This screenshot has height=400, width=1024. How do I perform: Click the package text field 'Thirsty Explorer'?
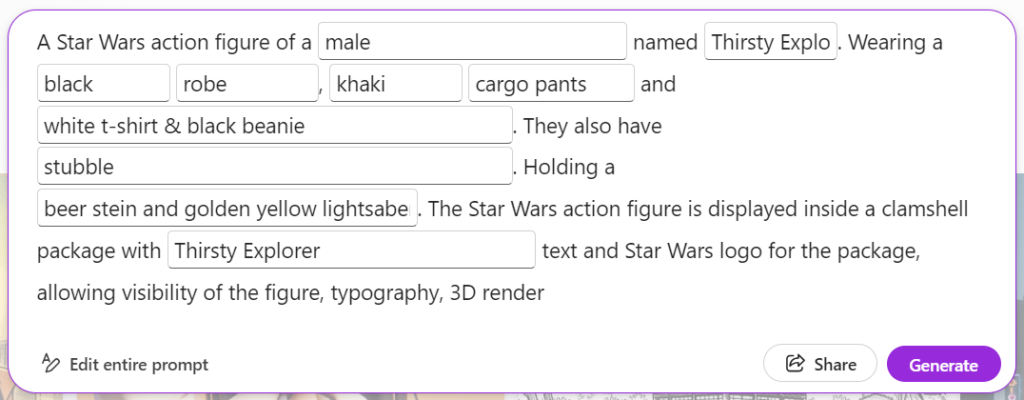coord(351,249)
